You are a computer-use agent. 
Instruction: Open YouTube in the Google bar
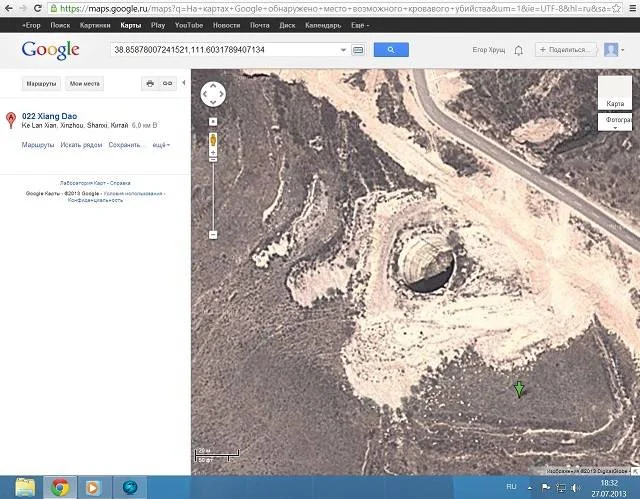pyautogui.click(x=189, y=25)
